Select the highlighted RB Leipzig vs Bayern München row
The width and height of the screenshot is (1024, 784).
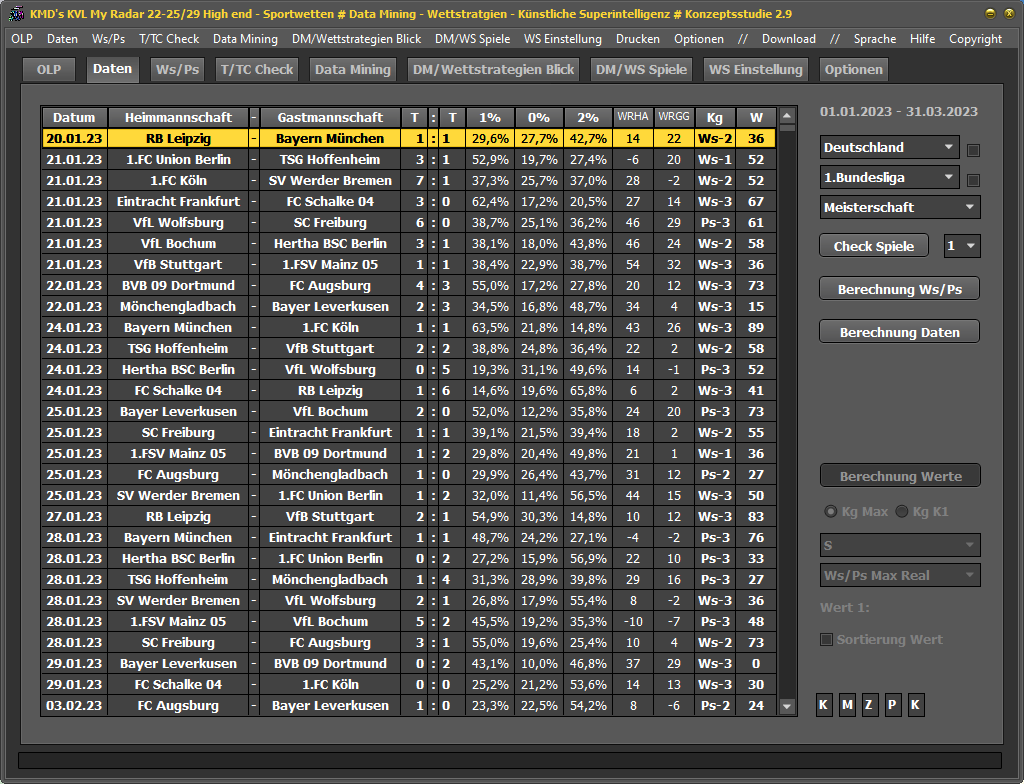(409, 139)
